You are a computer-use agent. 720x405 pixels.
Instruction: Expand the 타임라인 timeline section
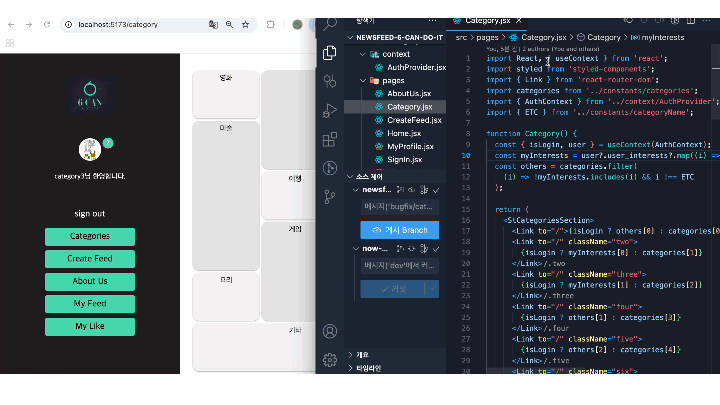click(350, 368)
